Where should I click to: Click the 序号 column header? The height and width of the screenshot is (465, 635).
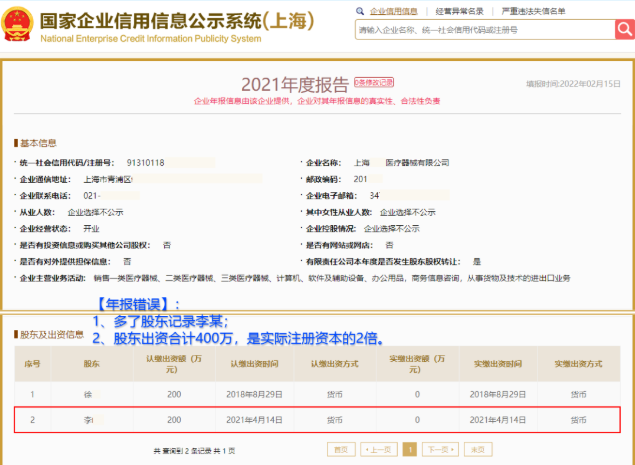(x=32, y=364)
